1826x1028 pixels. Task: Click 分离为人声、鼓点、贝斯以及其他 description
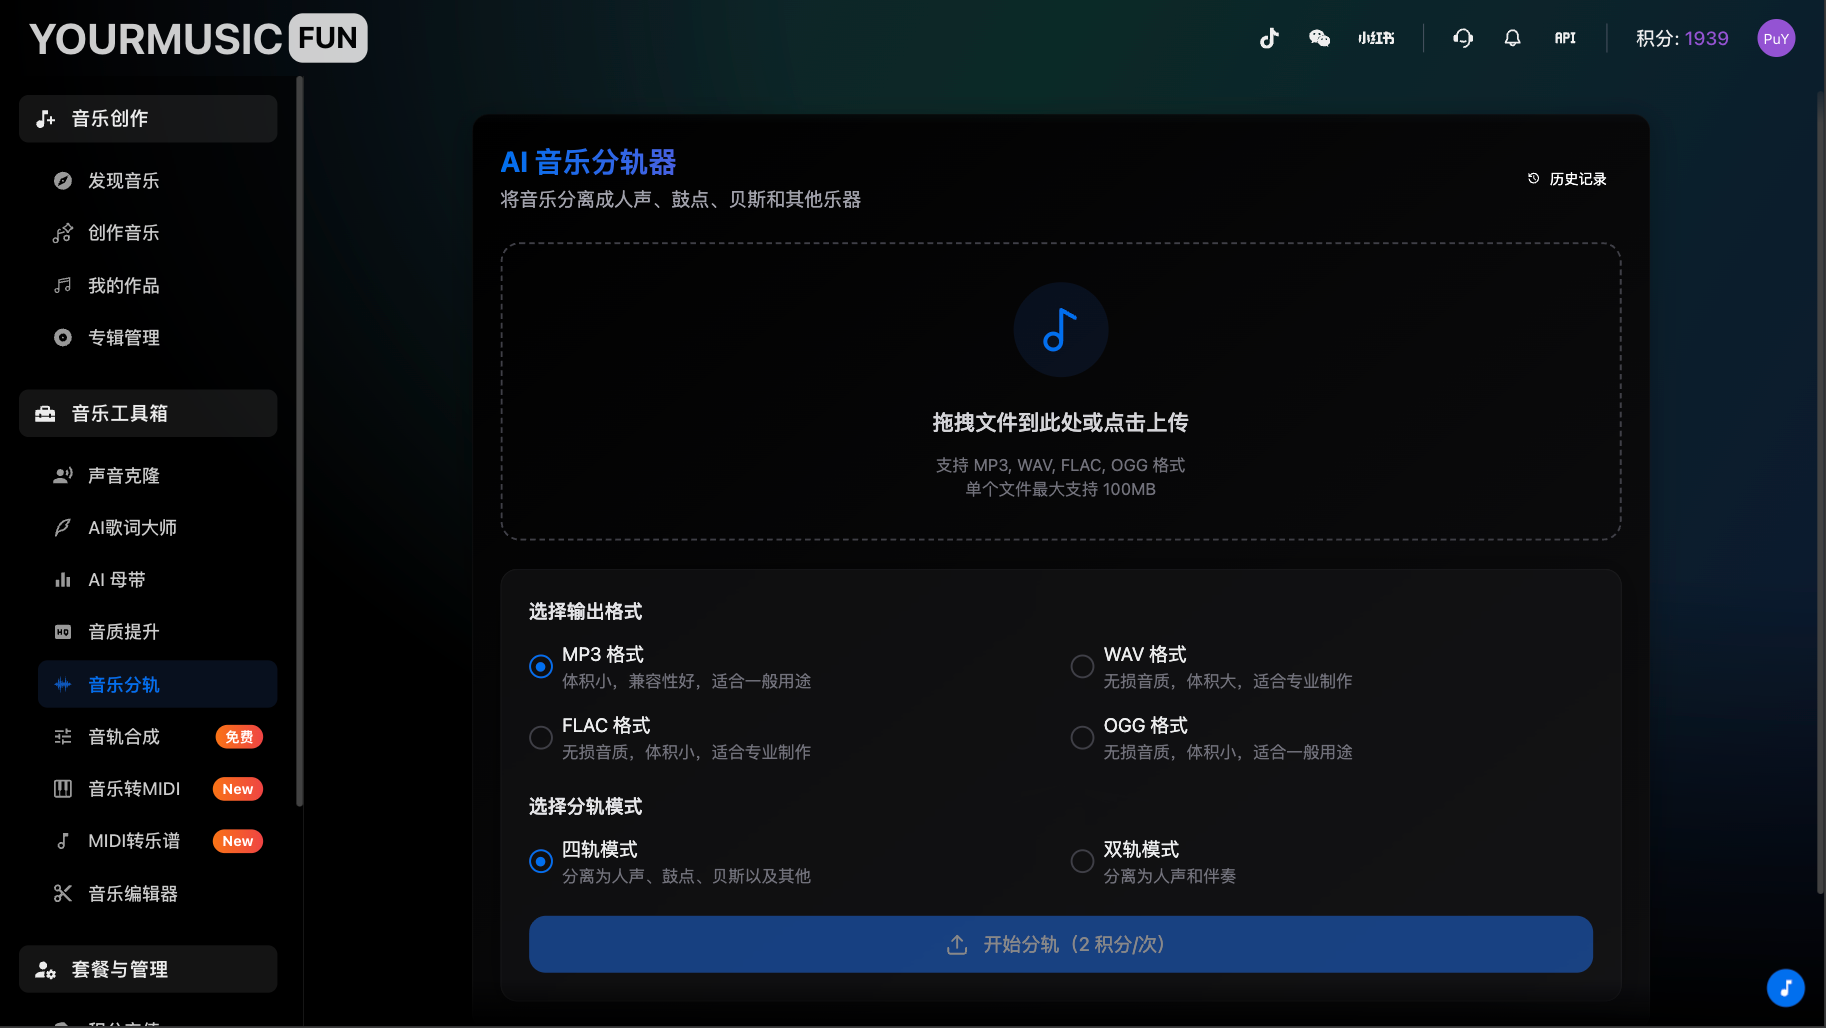[x=686, y=876]
